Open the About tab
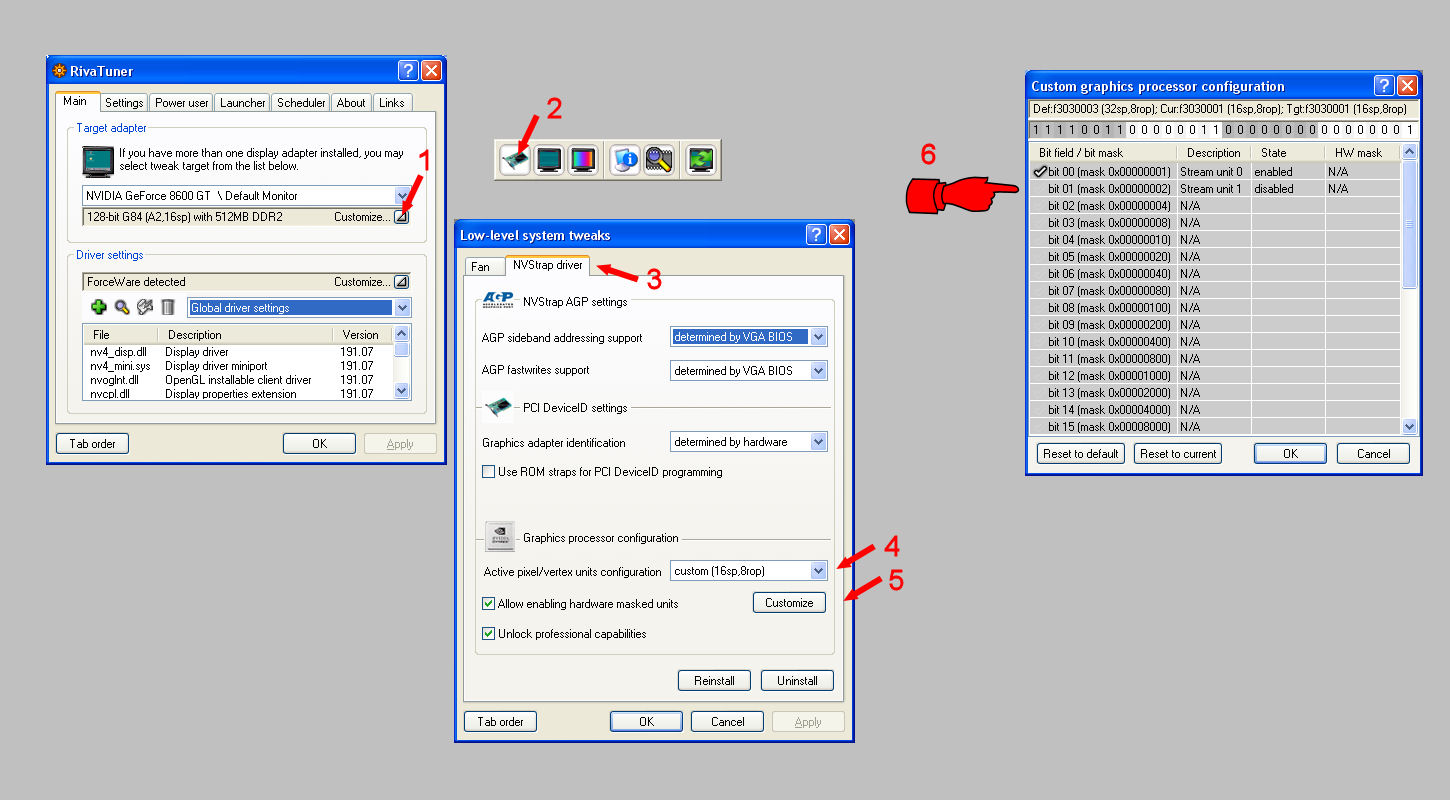Image resolution: width=1450 pixels, height=800 pixels. tap(351, 103)
